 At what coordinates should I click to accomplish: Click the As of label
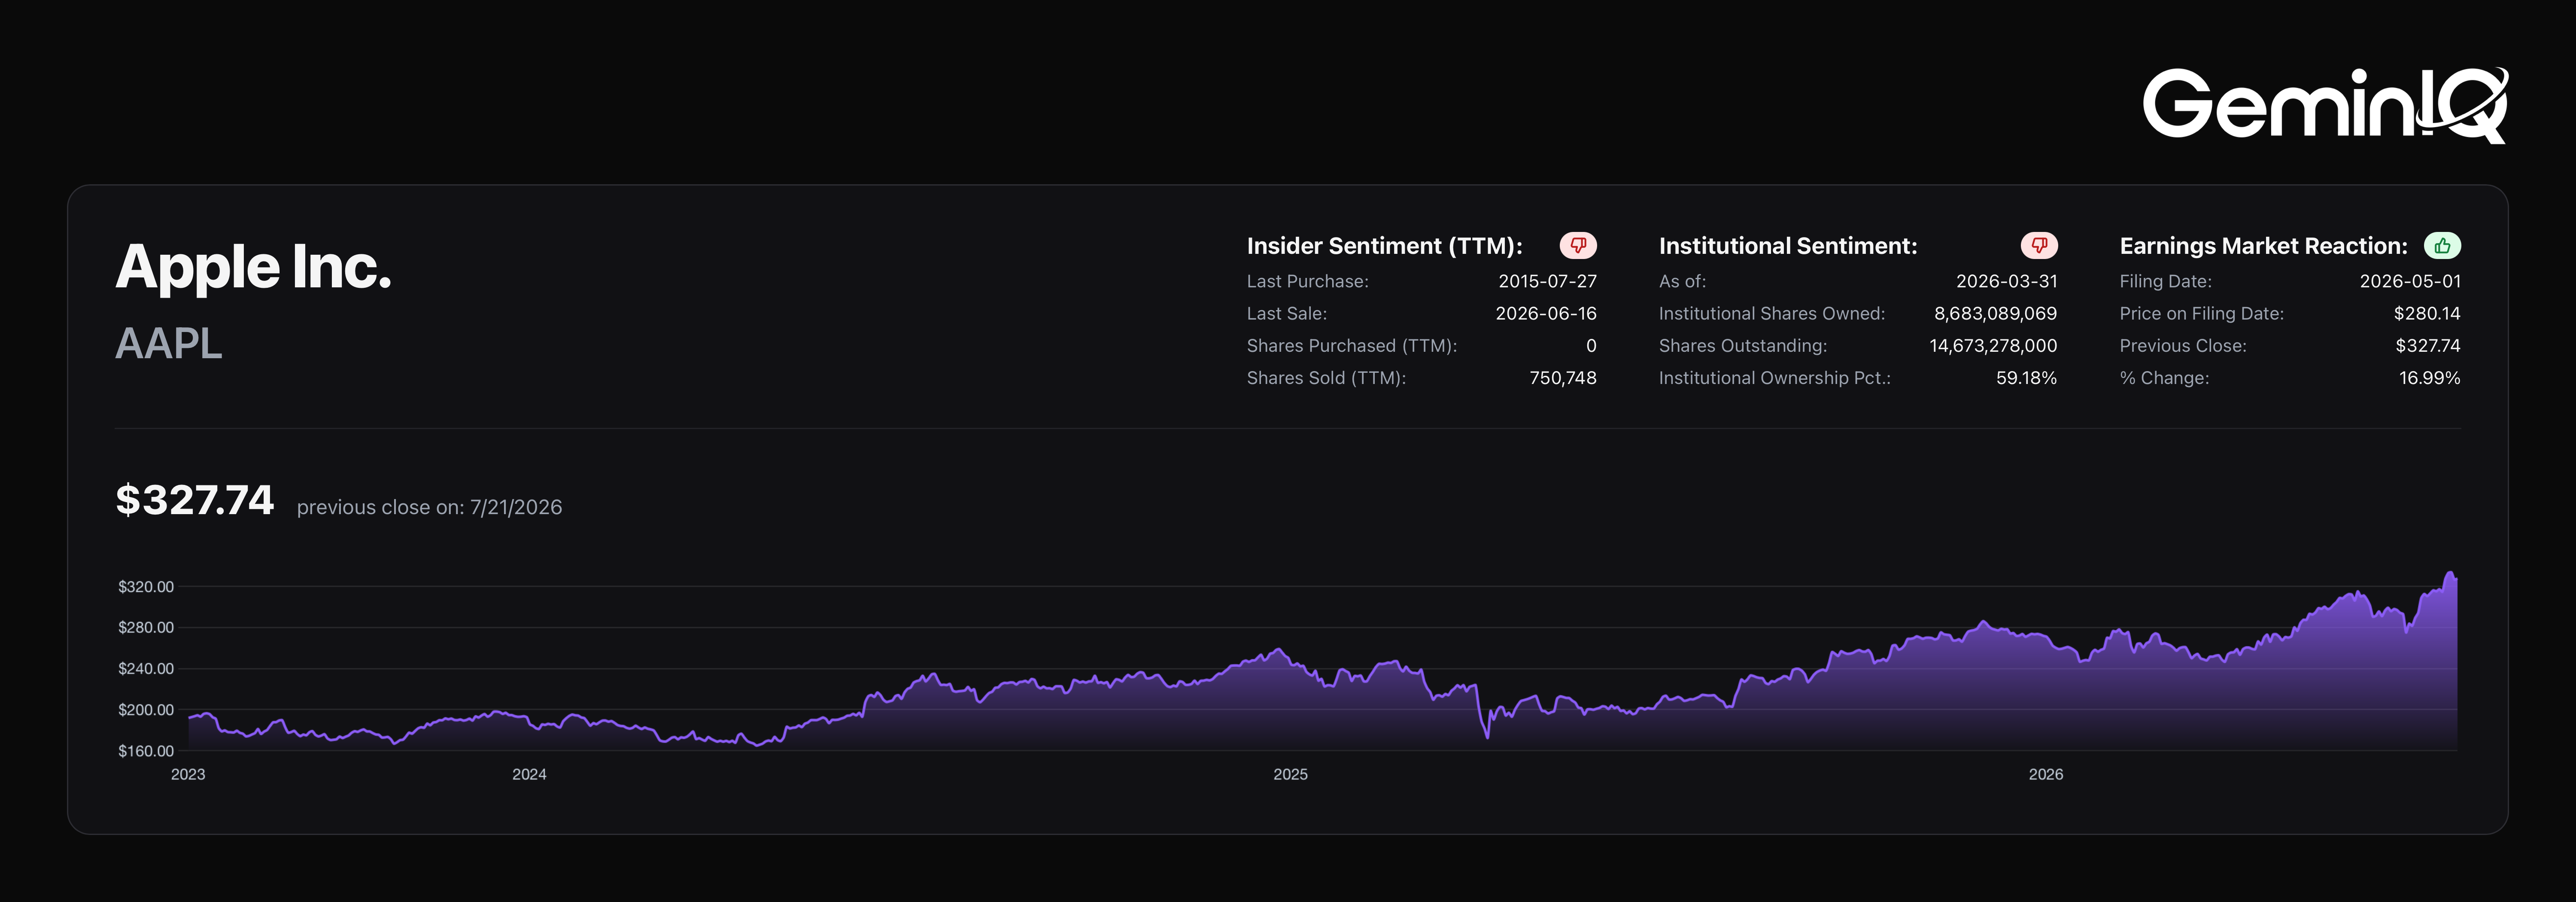1682,282
